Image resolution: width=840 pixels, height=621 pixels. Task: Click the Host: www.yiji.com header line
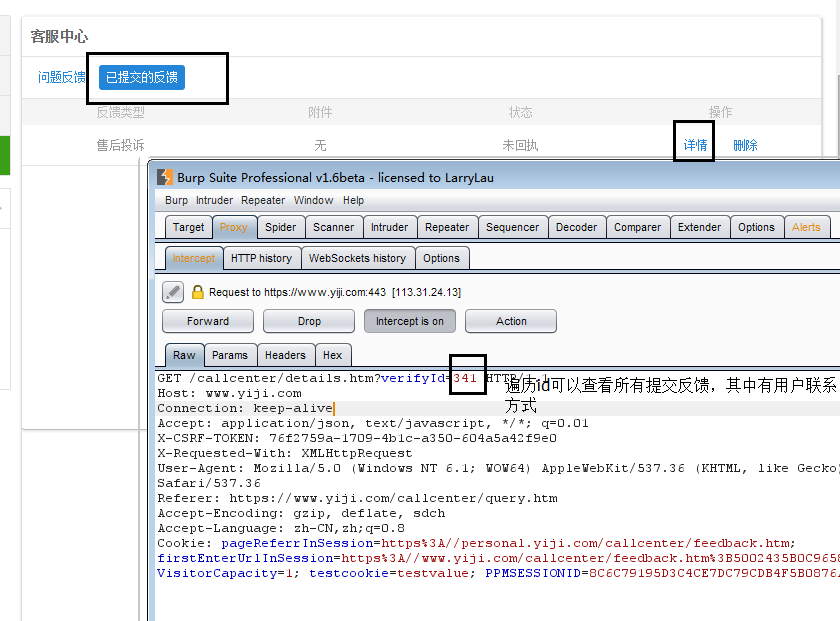click(229, 393)
